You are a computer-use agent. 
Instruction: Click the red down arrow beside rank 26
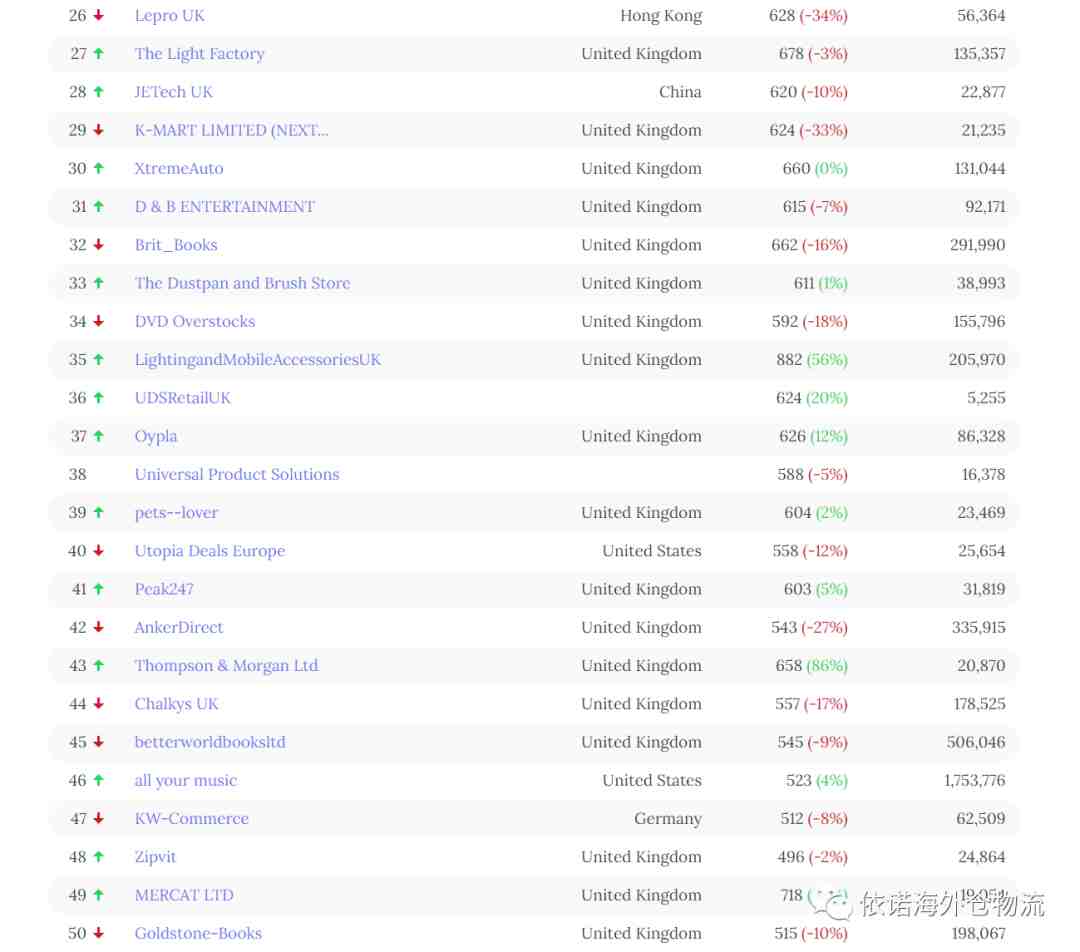click(x=98, y=15)
